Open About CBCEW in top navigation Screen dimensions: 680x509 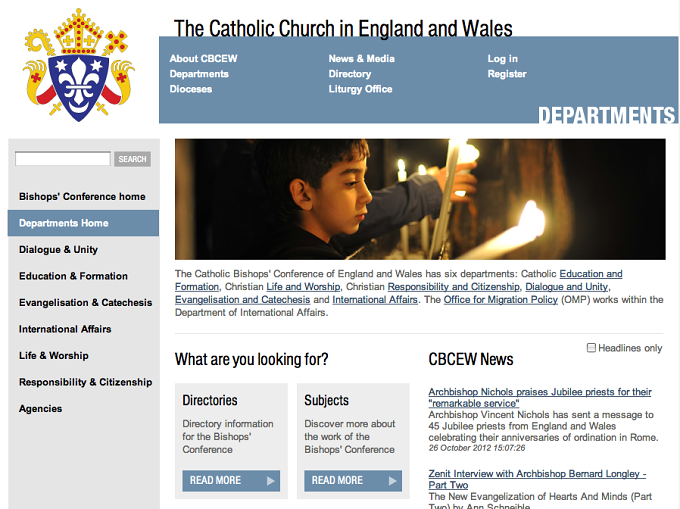(x=203, y=59)
